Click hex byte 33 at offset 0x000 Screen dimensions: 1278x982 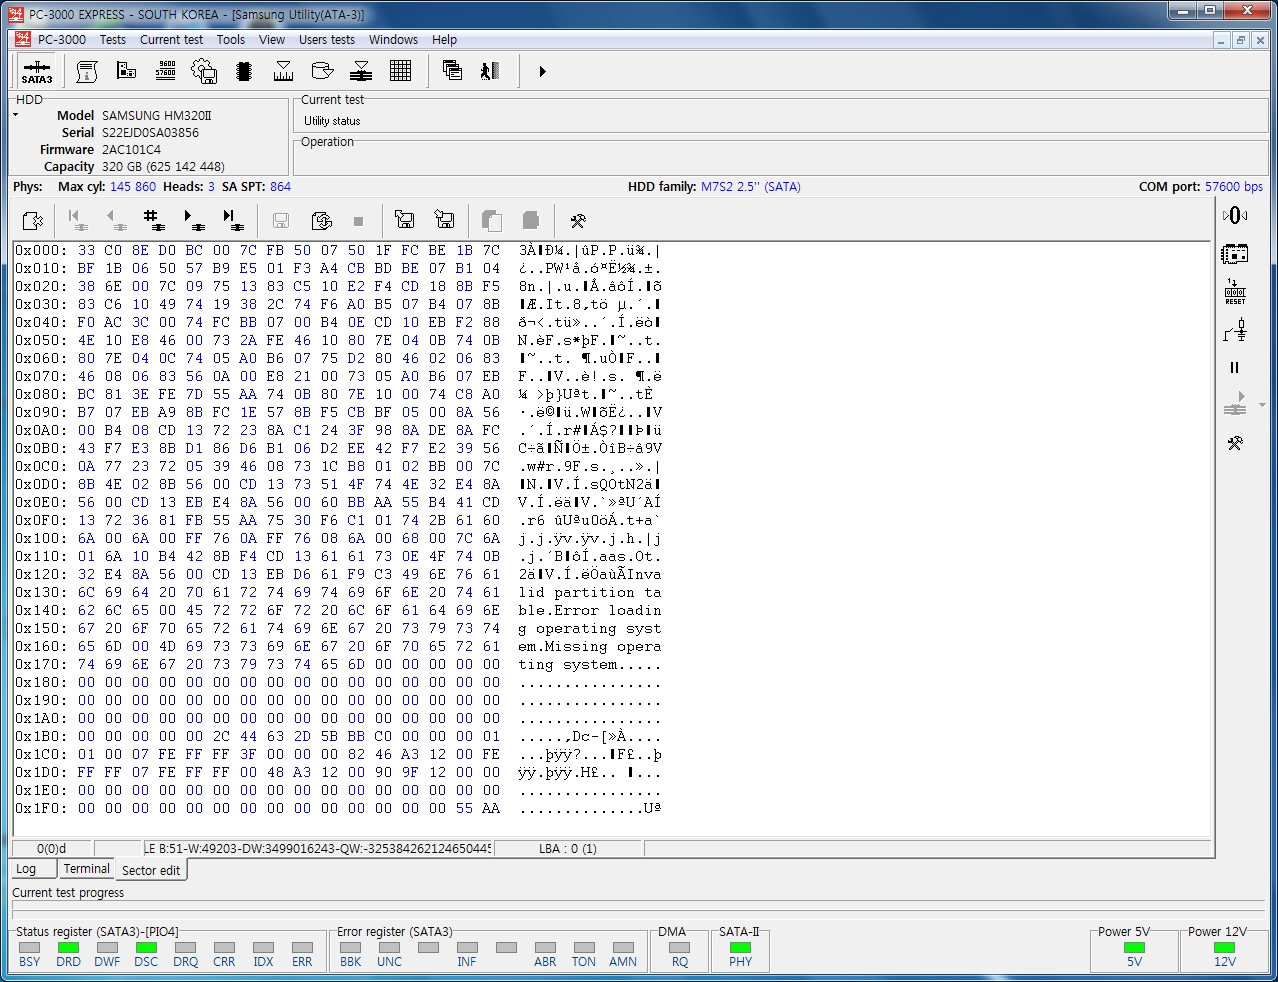86,250
